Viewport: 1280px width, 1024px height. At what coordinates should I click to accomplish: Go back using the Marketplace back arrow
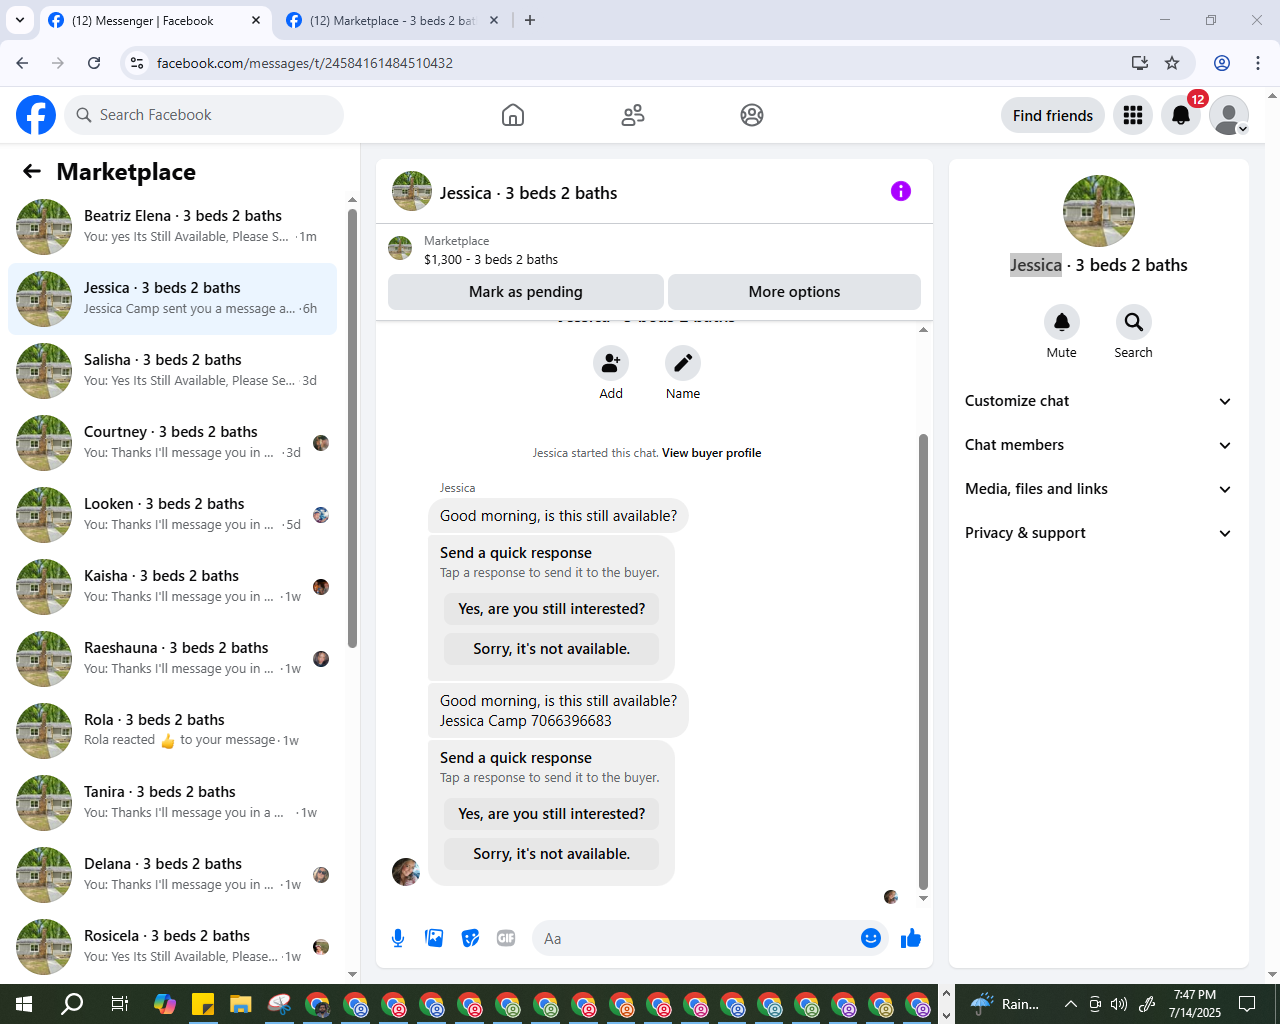click(32, 171)
